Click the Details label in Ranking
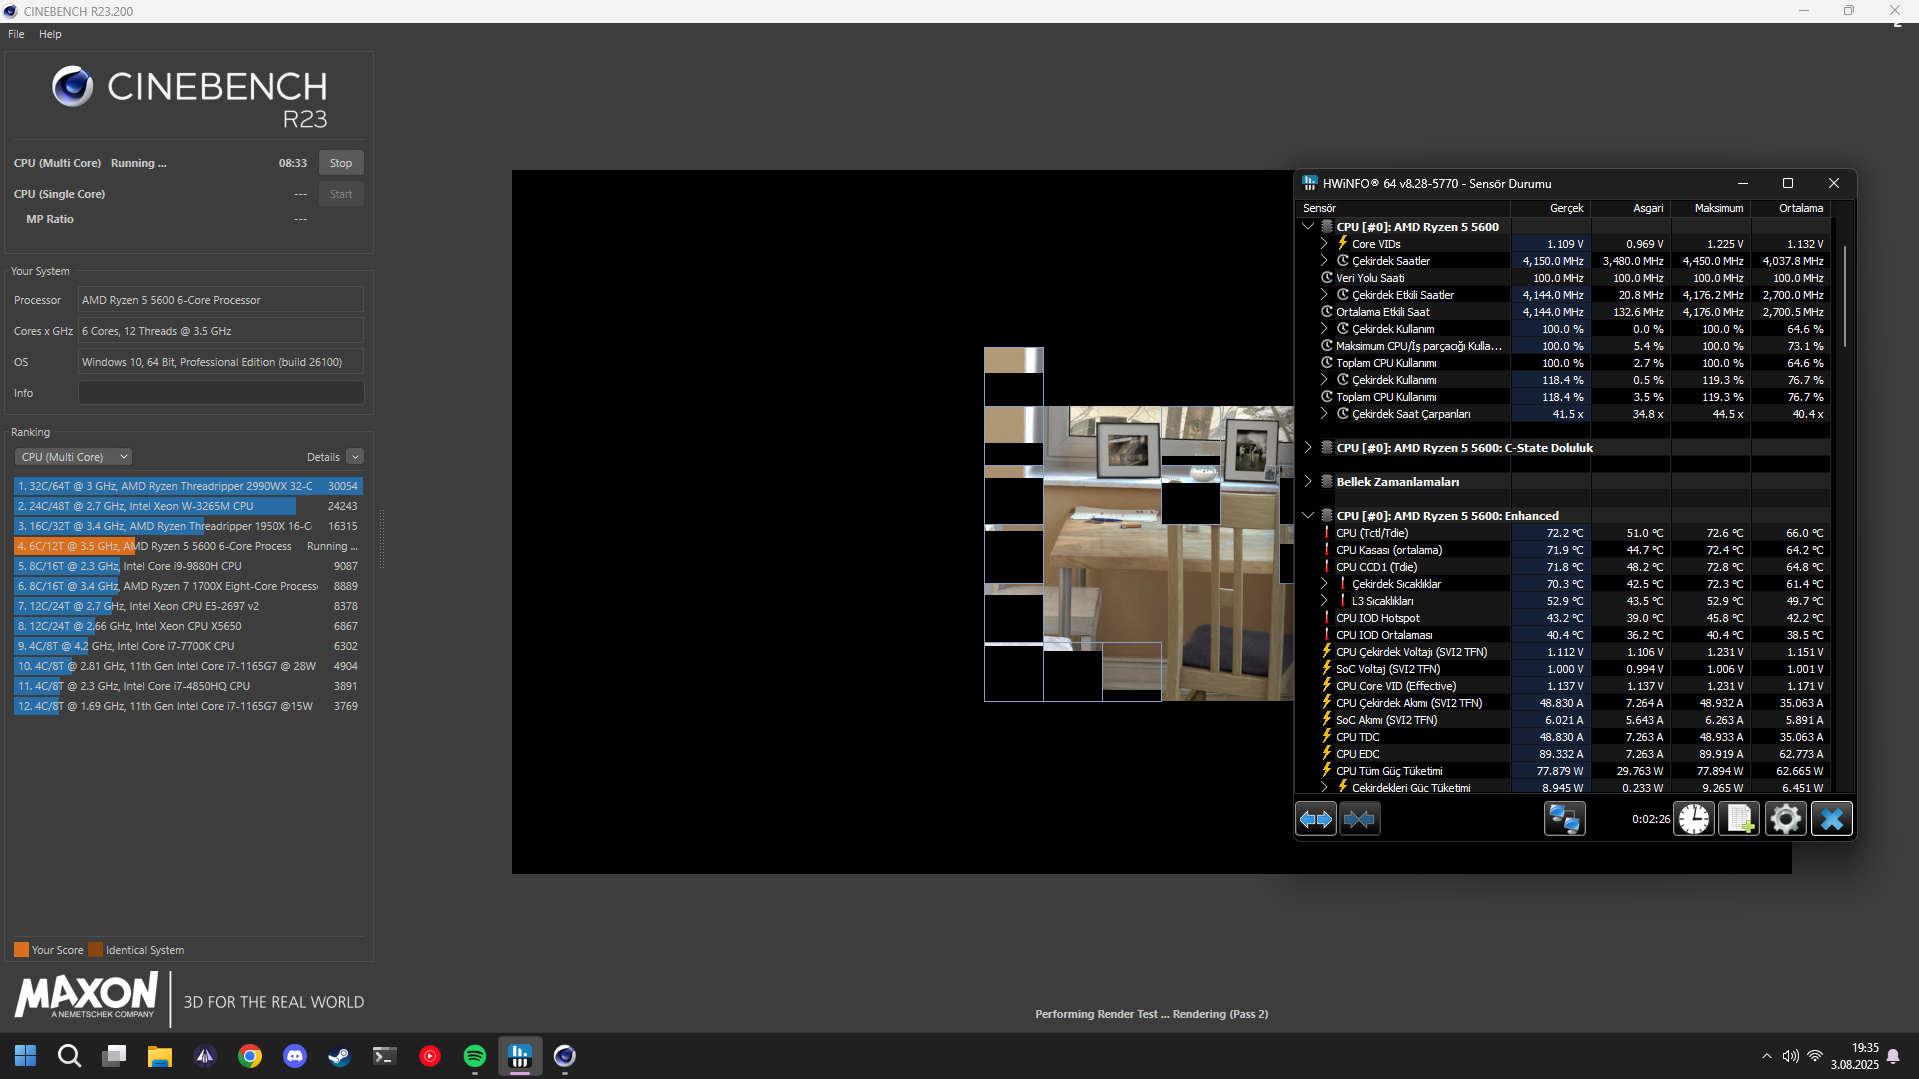The width and height of the screenshot is (1919, 1079). pos(323,457)
